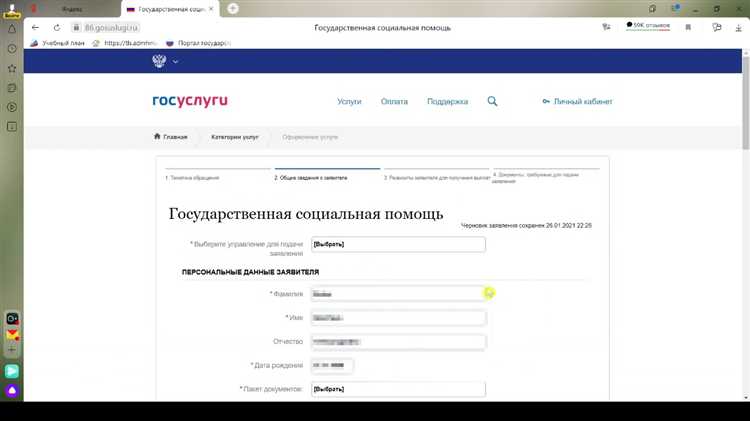
Task: Click into the Имя field
Action: coord(398,318)
